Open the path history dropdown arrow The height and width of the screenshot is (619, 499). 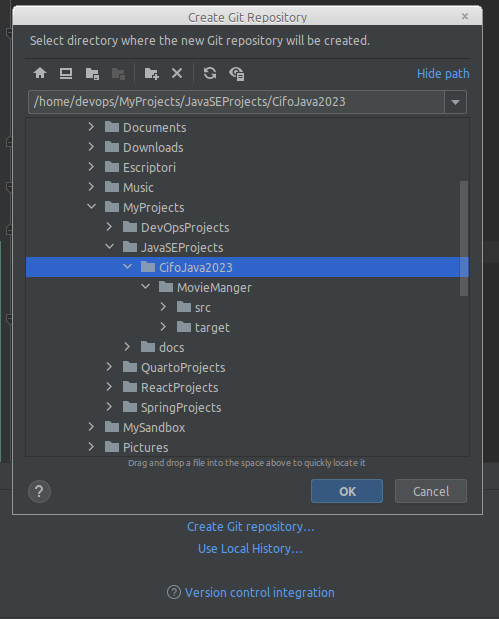[x=455, y=102]
